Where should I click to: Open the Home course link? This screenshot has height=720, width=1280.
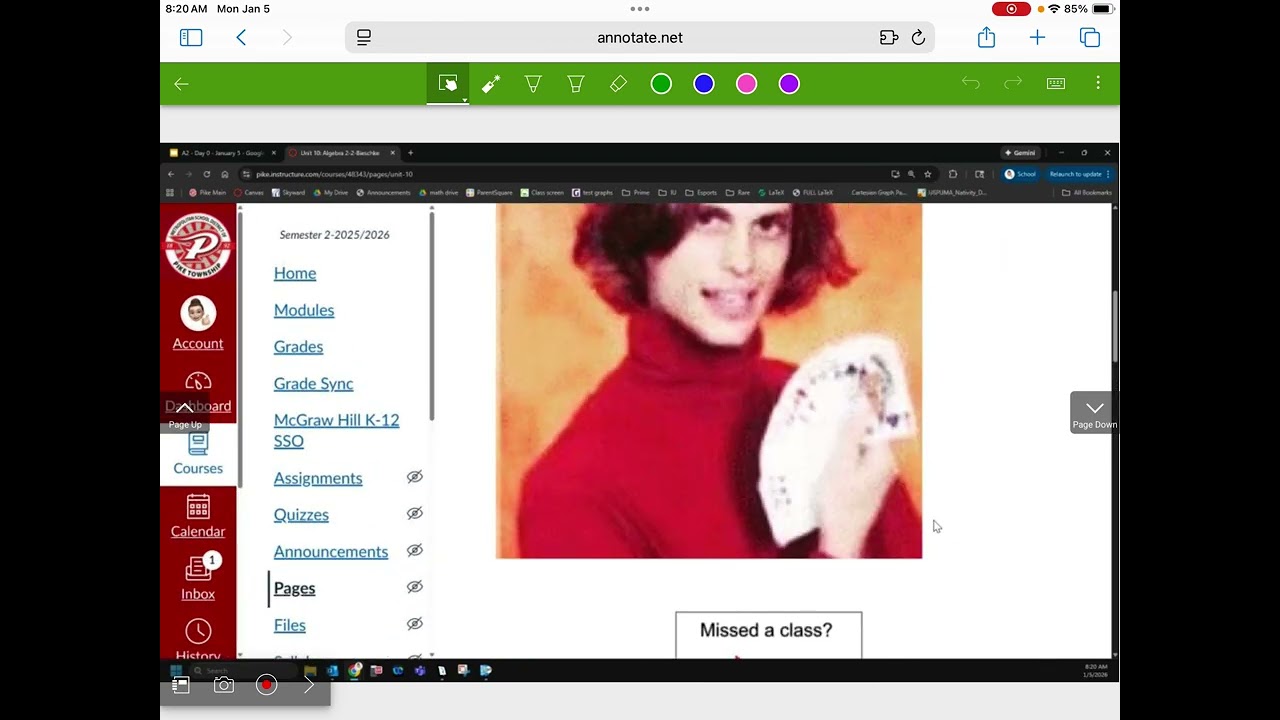295,273
